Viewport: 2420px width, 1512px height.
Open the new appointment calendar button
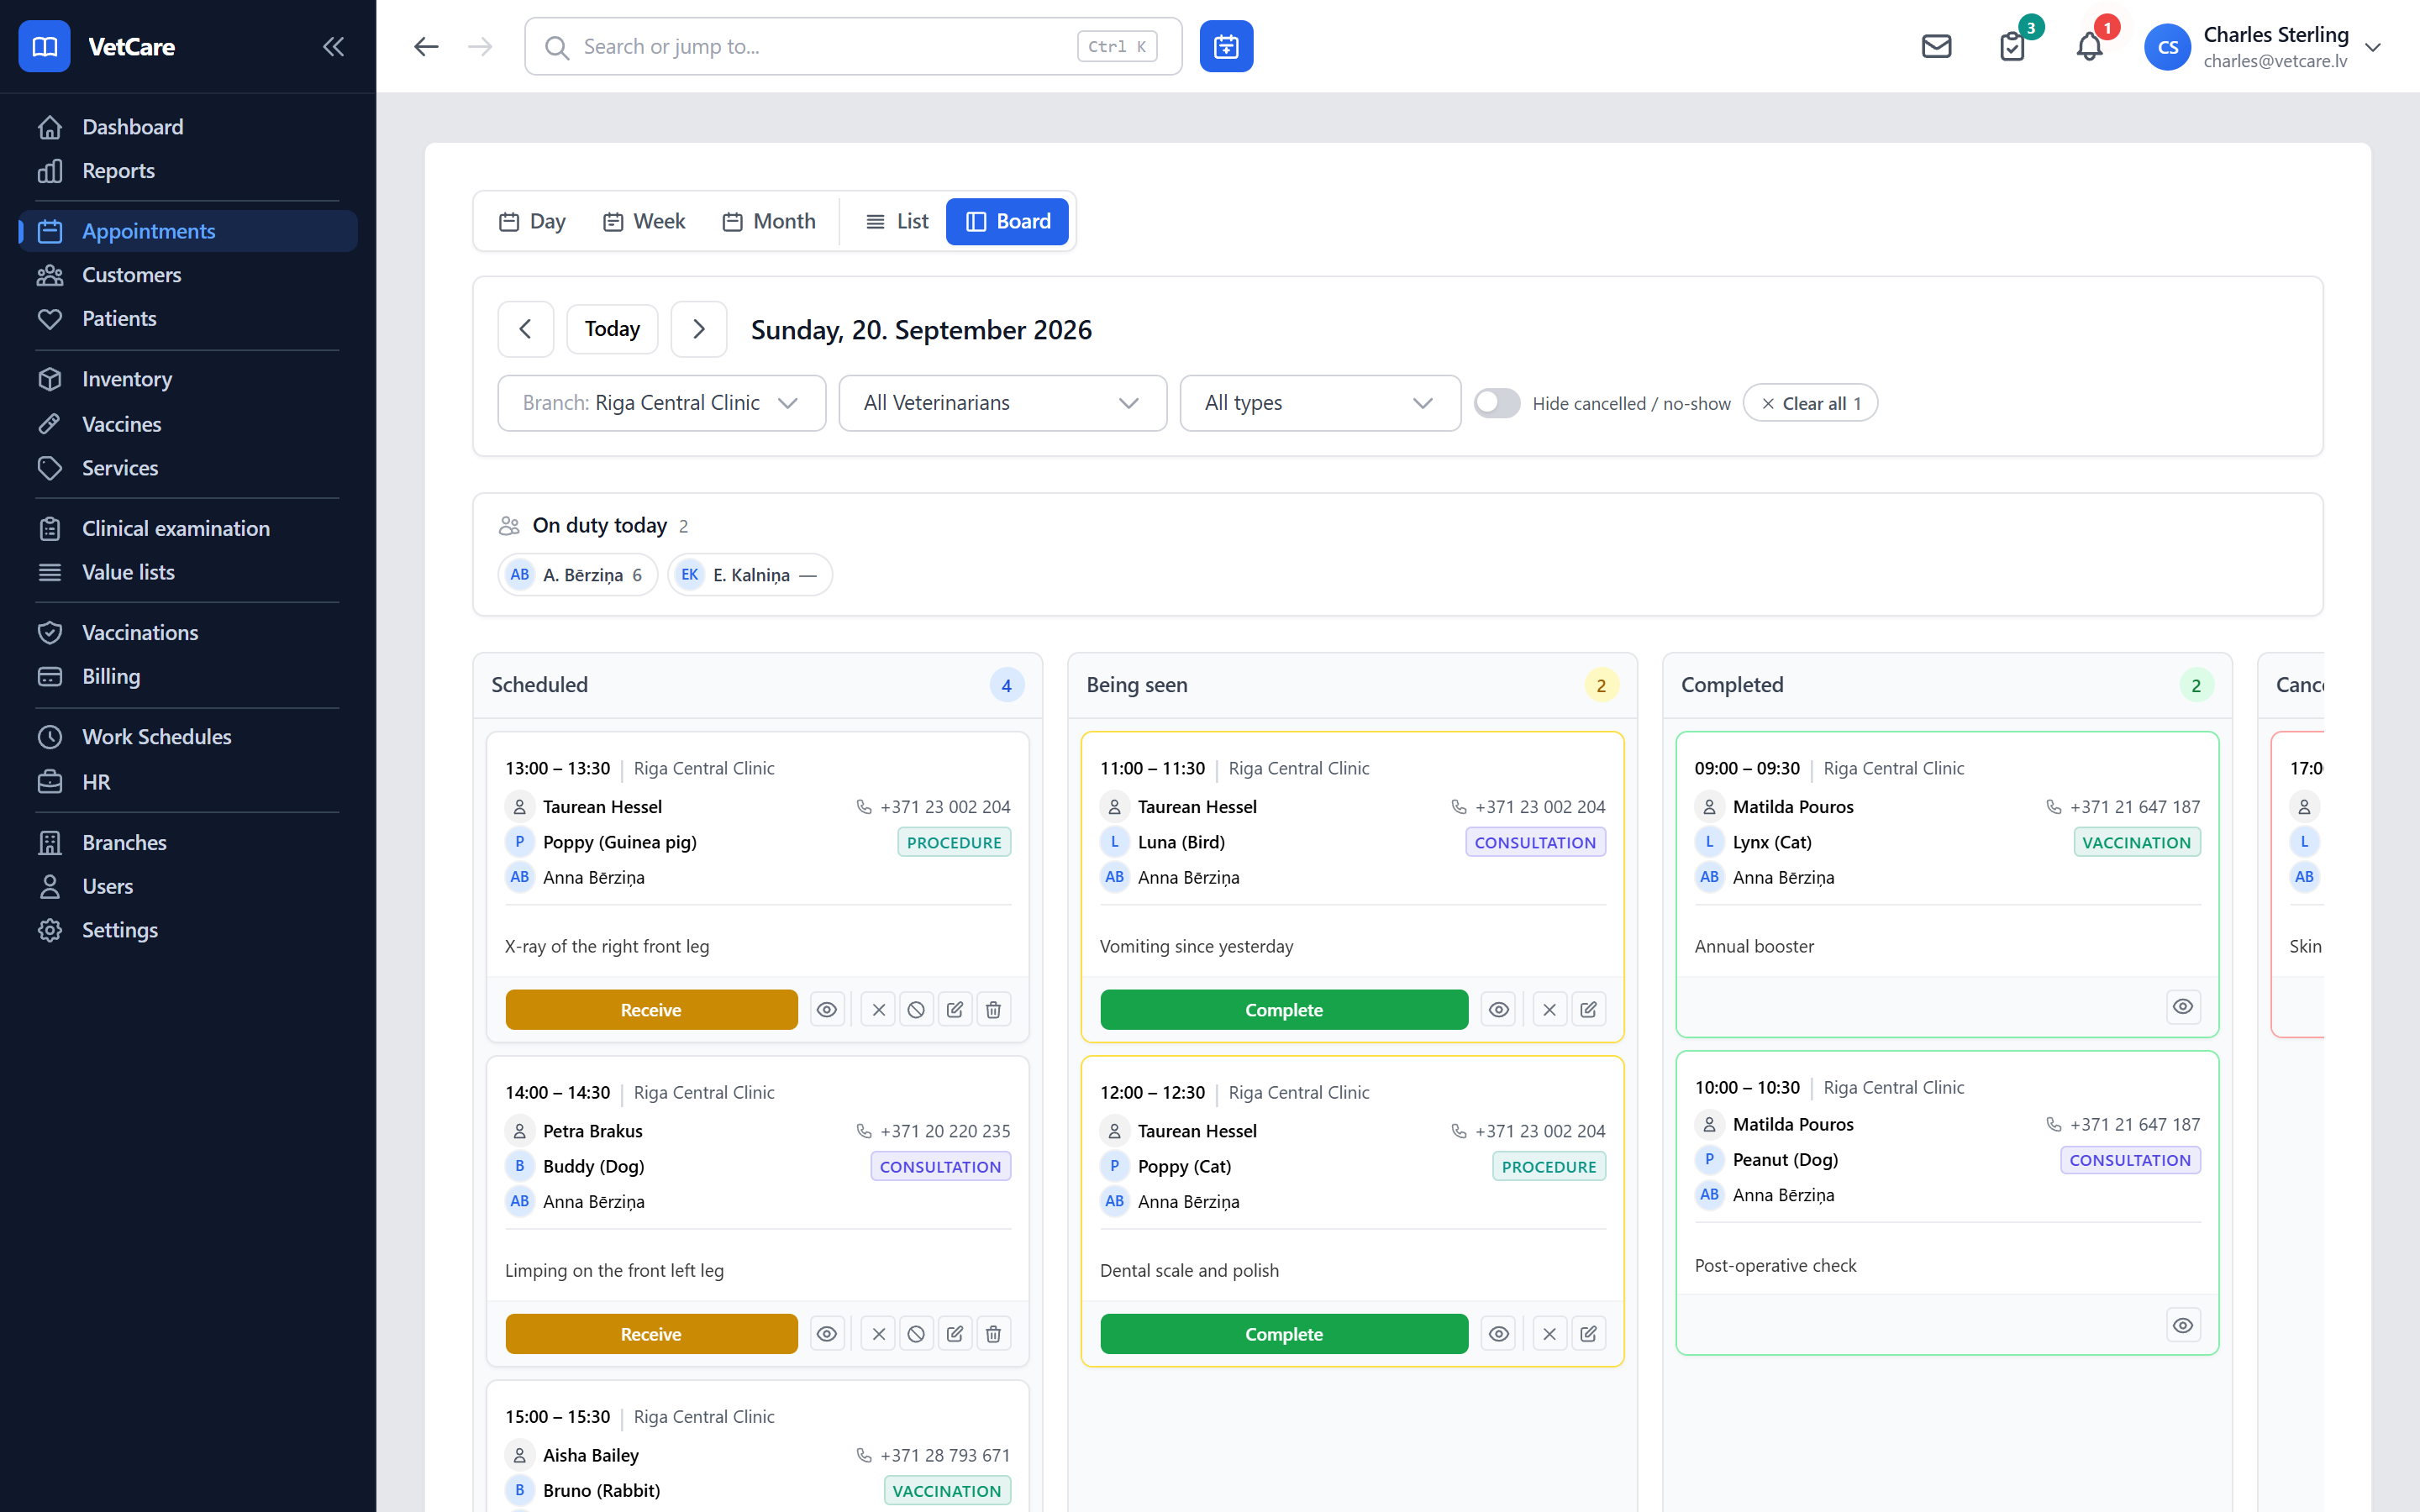coord(1226,46)
